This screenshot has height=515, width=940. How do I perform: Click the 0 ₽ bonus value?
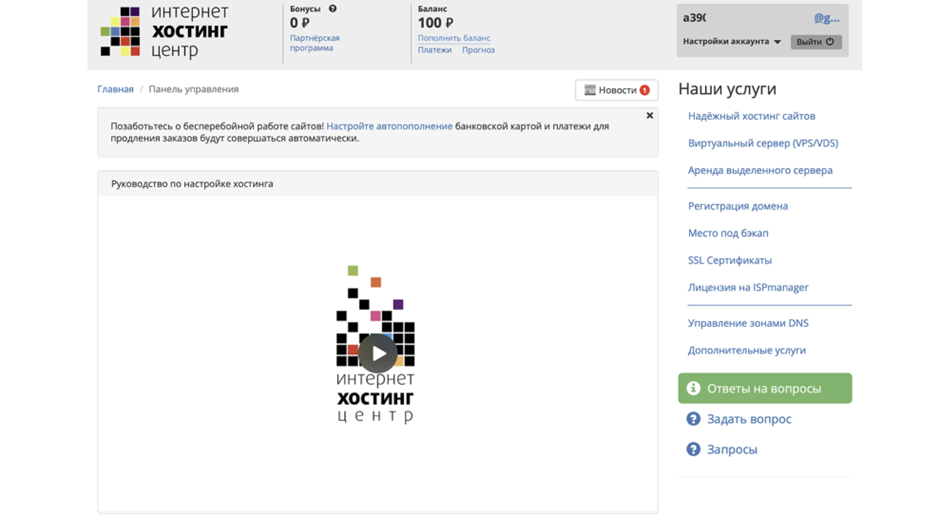300,23
